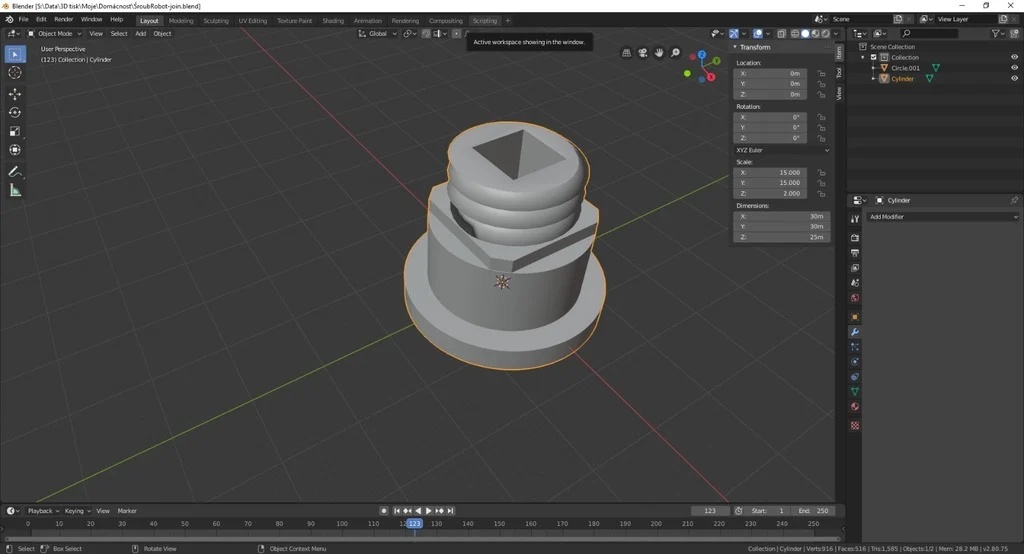Switch to rendered viewport shading
The image size is (1024, 554).
click(x=825, y=33)
